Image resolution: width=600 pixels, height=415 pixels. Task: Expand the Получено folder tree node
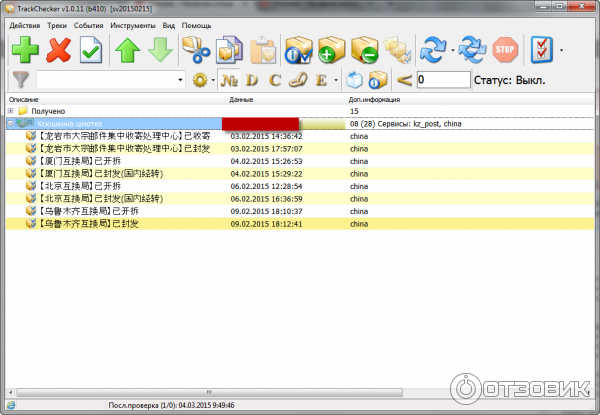click(10, 111)
